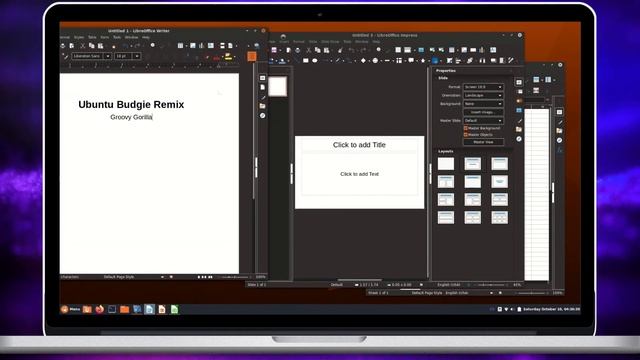
Task: Toggle Display Grid icon in Impress toolbar
Action: (398, 50)
